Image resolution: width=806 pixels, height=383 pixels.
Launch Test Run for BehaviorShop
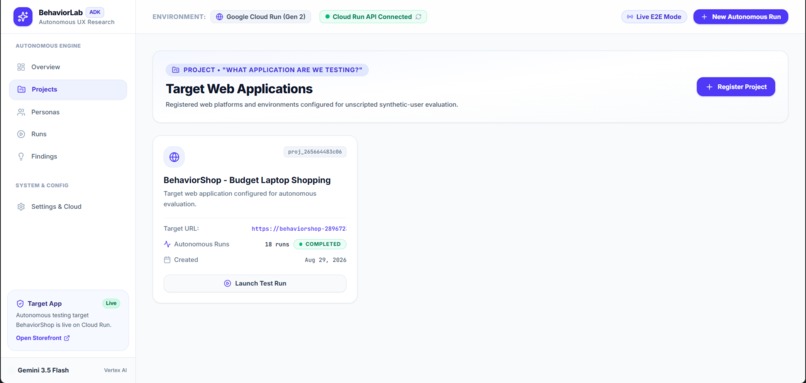click(255, 283)
